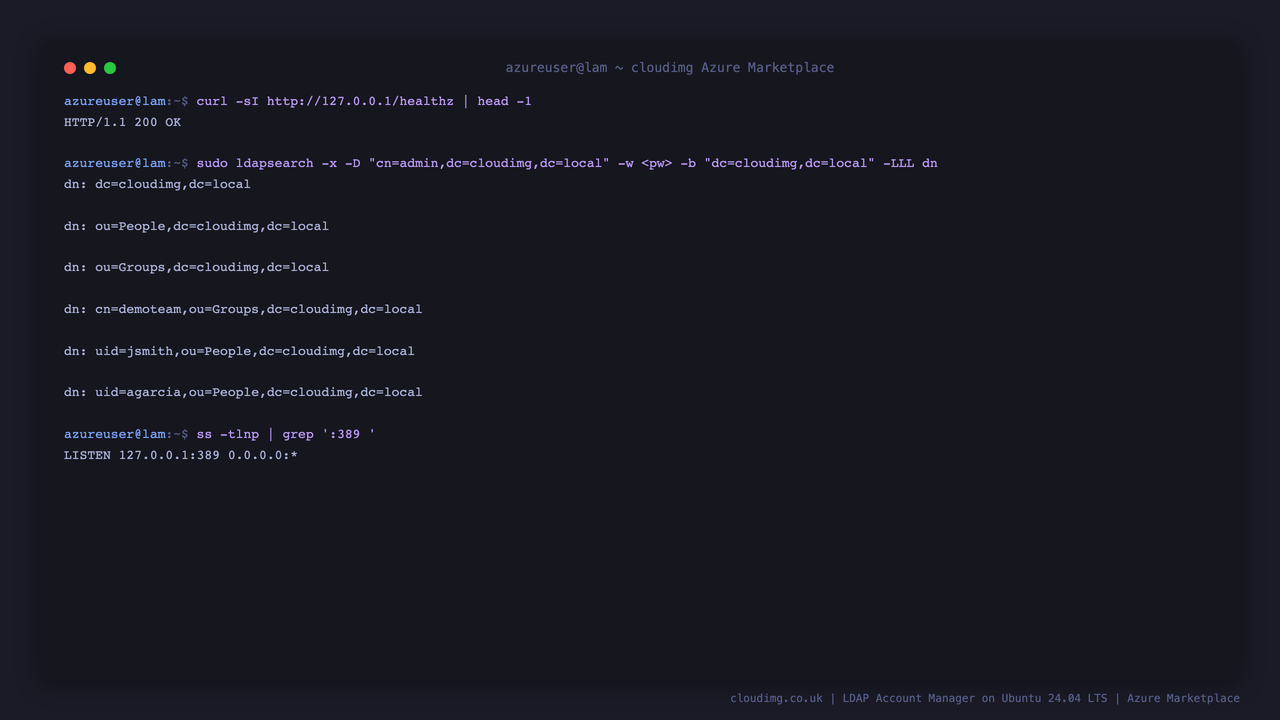Click the 'curl -sI http://127.0.0.1/healthz' command line
Viewport: 1280px width, 720px height.
pyautogui.click(x=298, y=101)
